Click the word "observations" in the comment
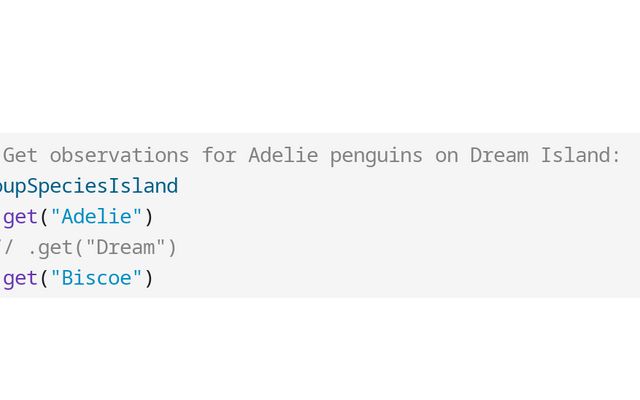640x400 pixels. (119, 156)
